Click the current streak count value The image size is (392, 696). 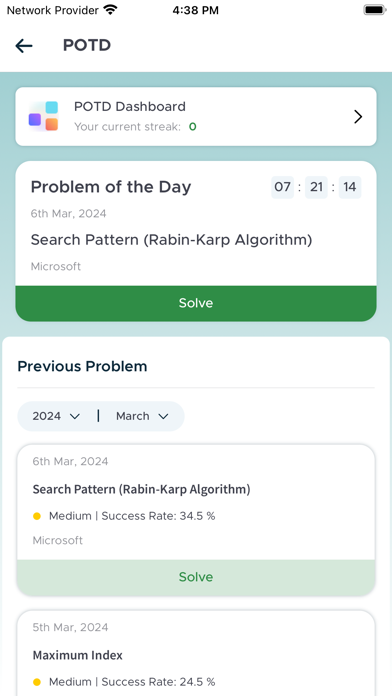point(192,127)
